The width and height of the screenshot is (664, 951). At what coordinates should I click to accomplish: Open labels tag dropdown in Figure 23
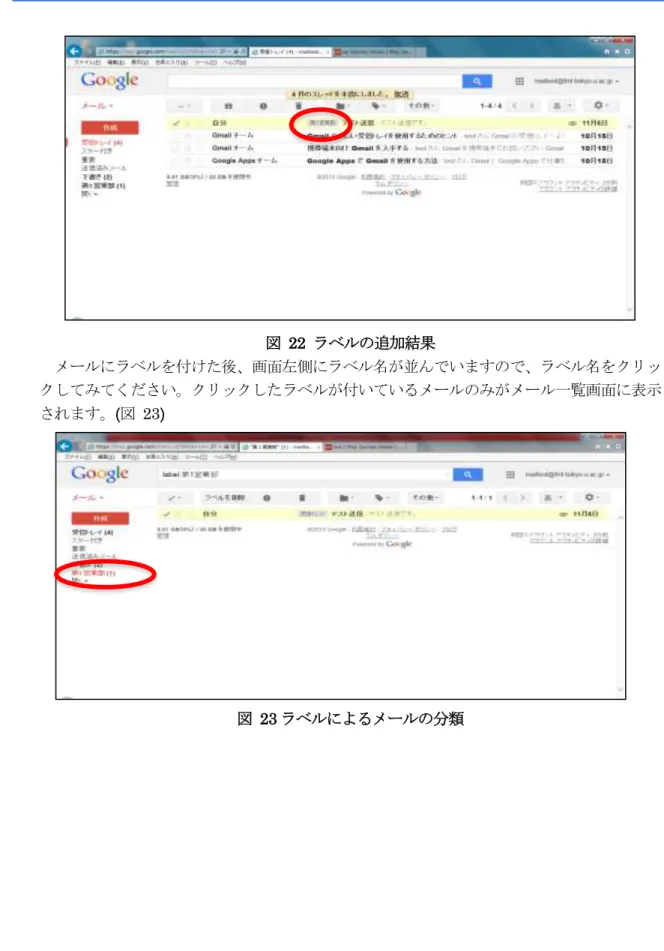(382, 498)
